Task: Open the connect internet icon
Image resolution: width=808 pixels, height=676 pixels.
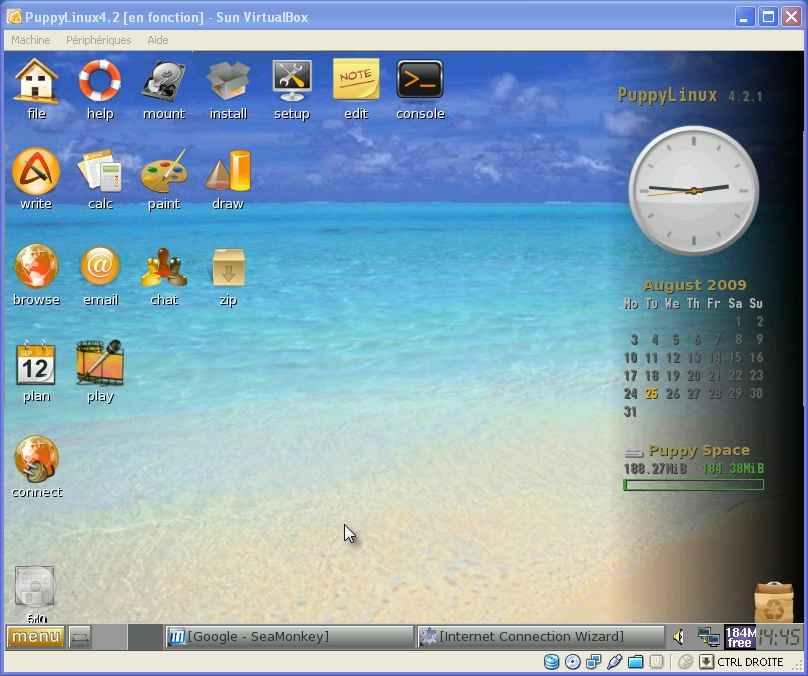Action: point(36,459)
